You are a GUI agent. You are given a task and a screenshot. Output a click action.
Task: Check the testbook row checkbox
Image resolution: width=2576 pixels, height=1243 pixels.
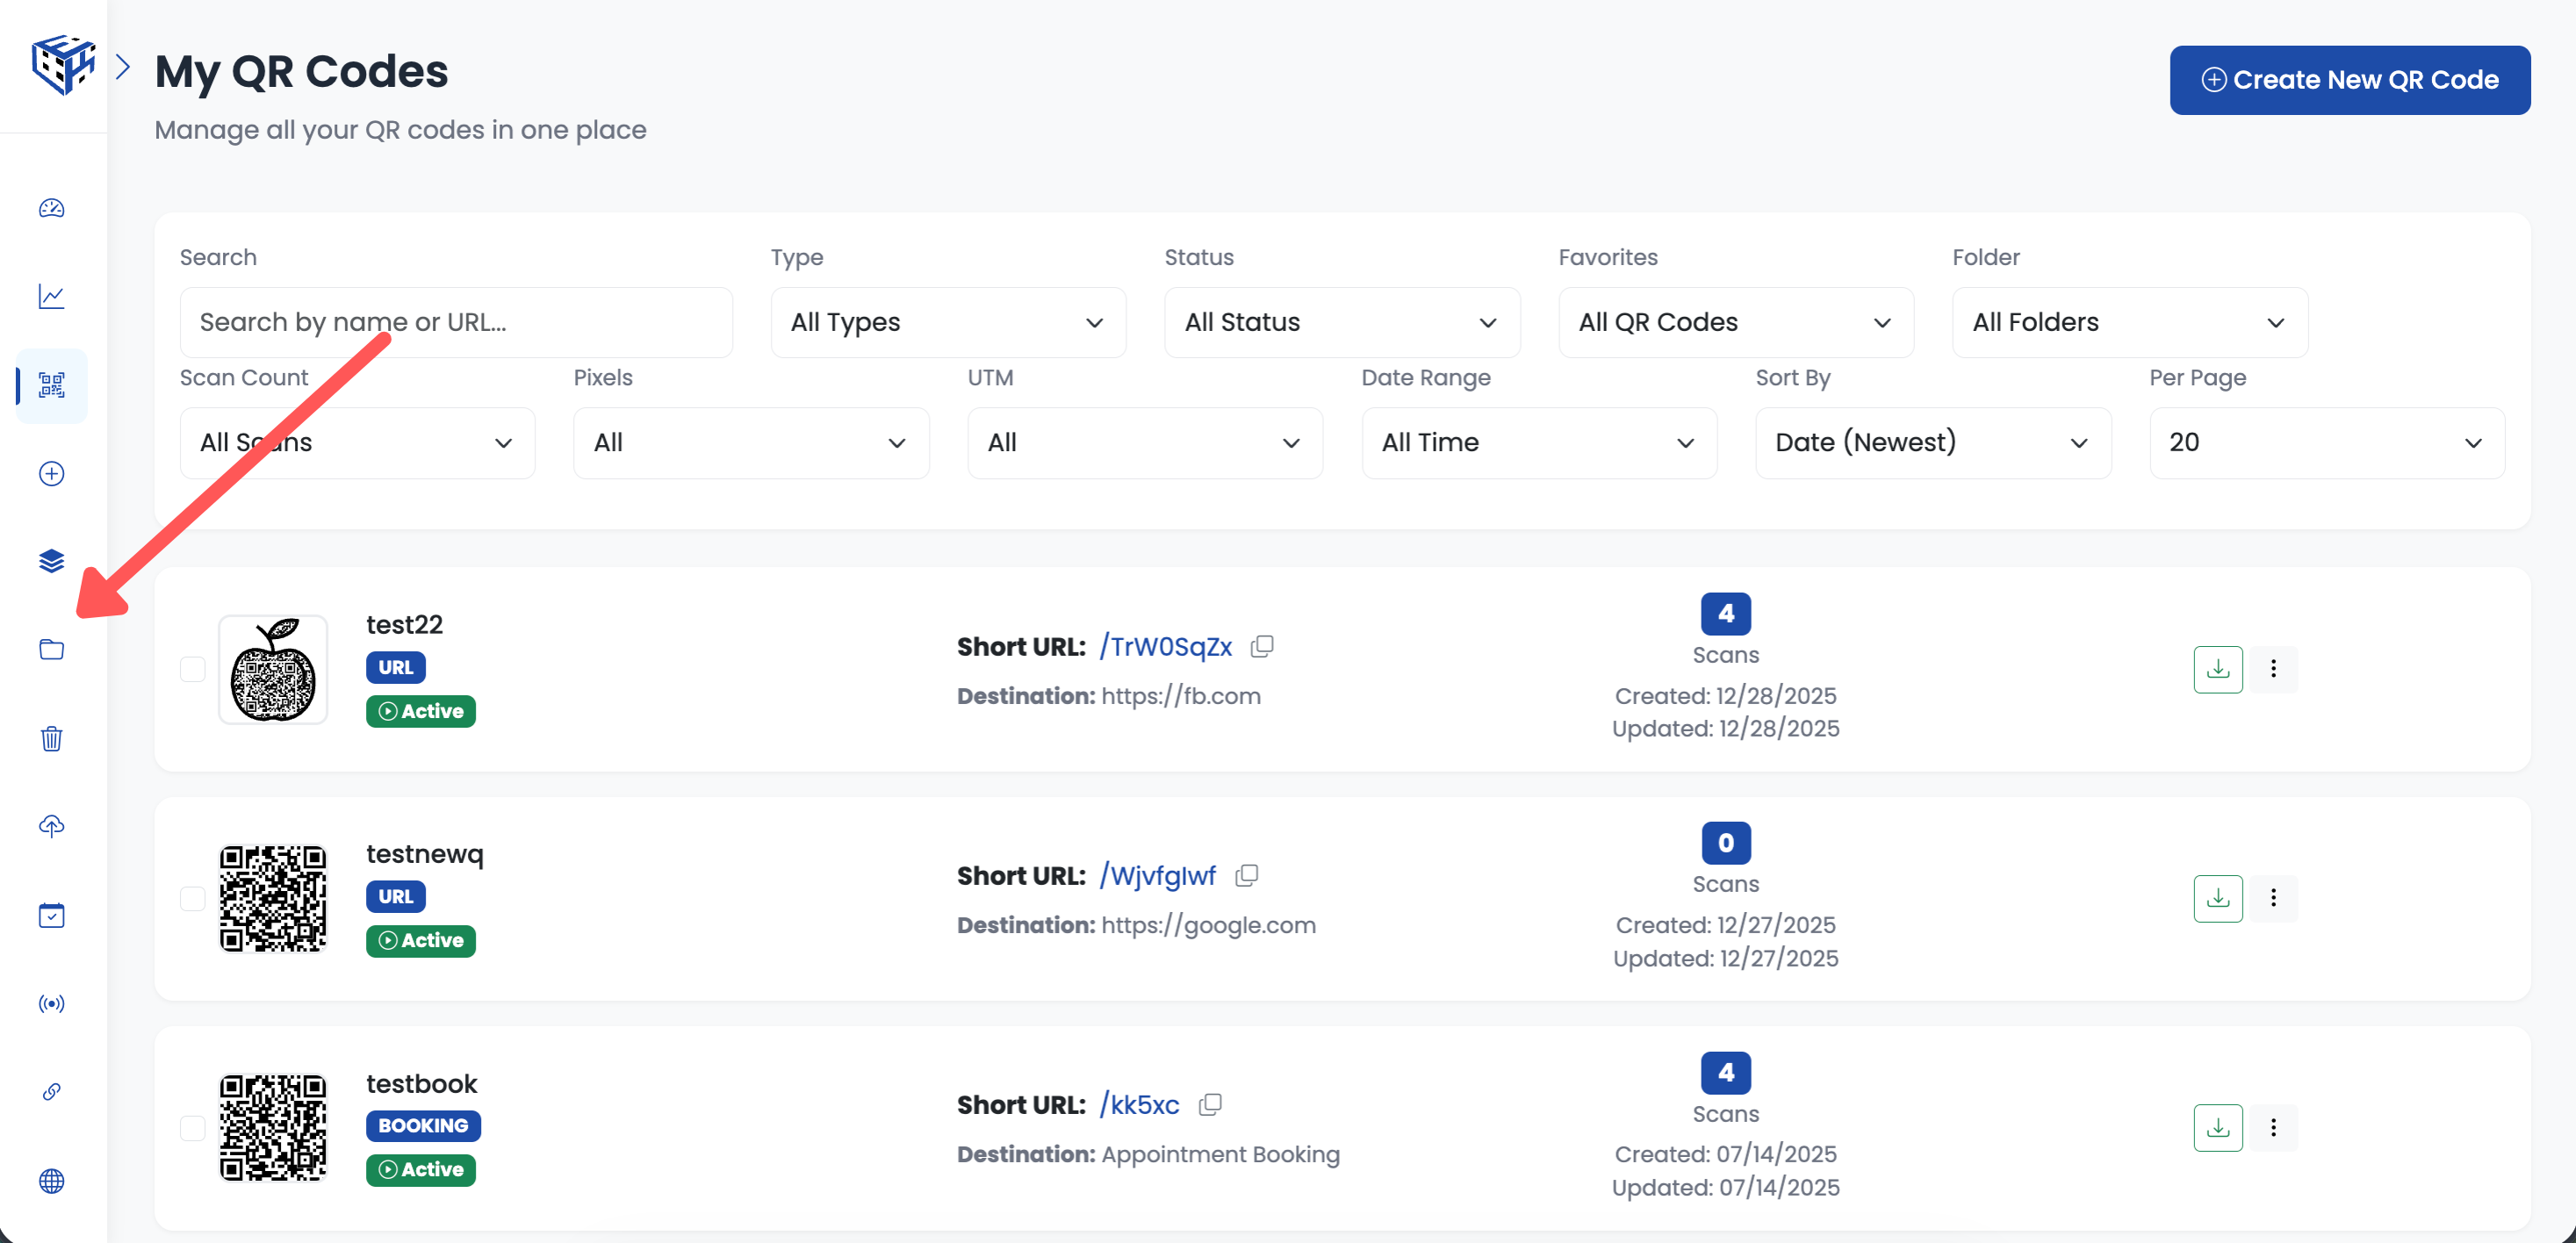coord(193,1127)
